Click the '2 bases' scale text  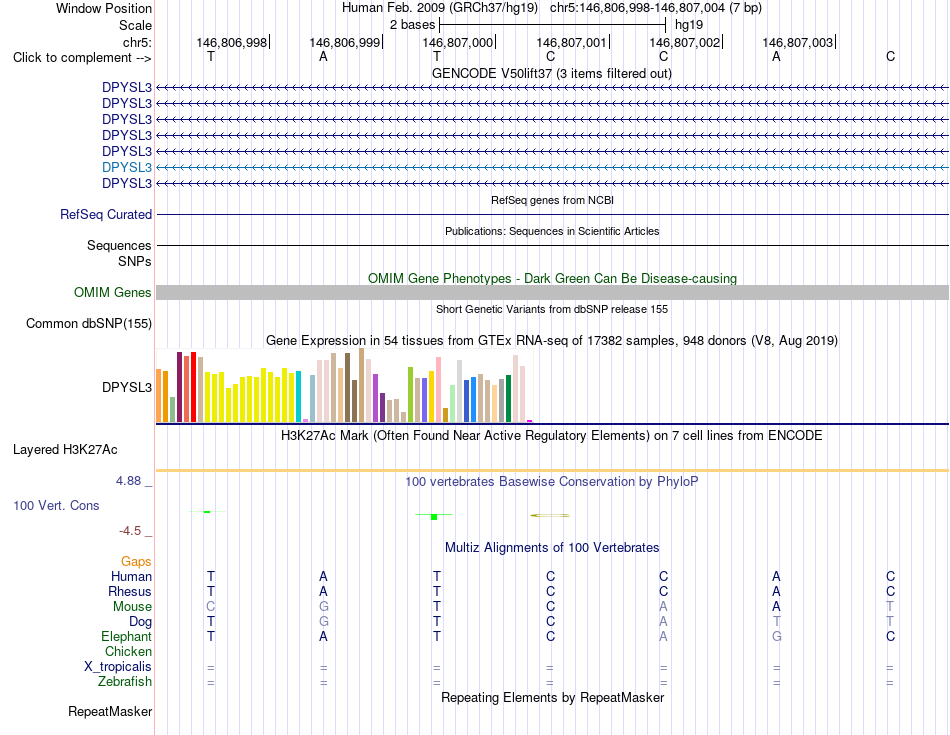[413, 25]
